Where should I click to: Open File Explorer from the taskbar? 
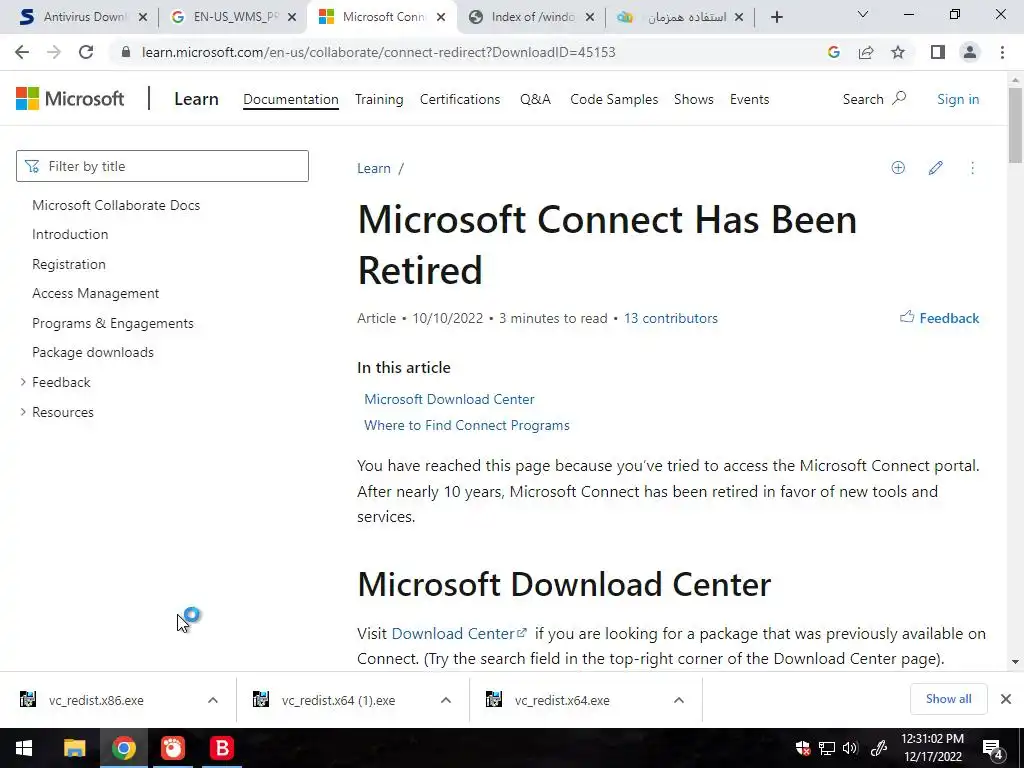click(x=74, y=748)
